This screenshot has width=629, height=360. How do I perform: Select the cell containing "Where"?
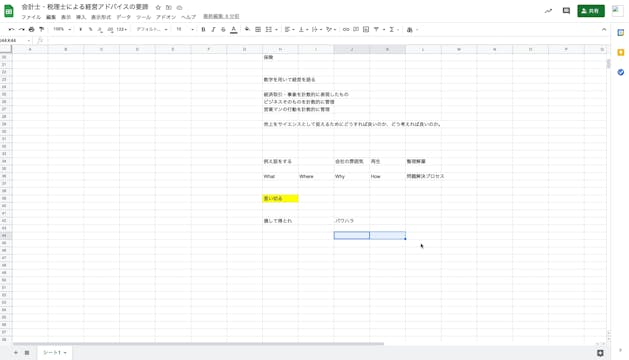pyautogui.click(x=316, y=176)
